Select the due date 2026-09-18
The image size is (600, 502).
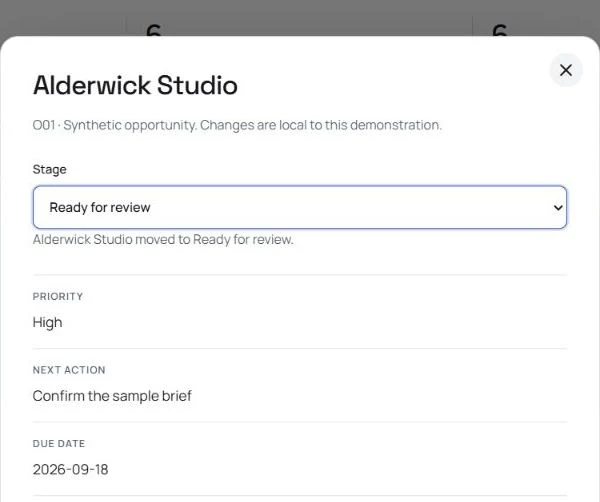point(70,469)
